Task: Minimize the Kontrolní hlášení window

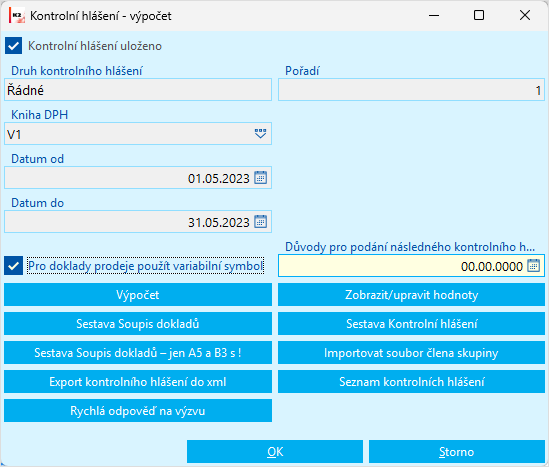Action: click(x=434, y=15)
